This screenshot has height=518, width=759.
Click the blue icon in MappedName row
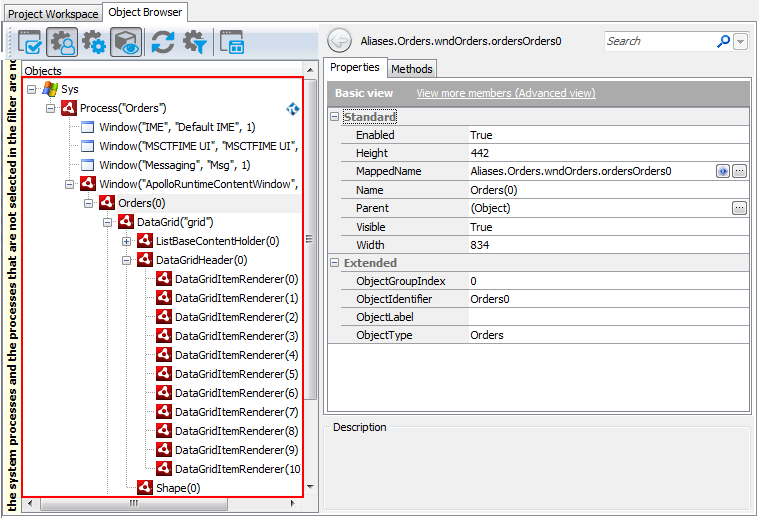click(722, 171)
